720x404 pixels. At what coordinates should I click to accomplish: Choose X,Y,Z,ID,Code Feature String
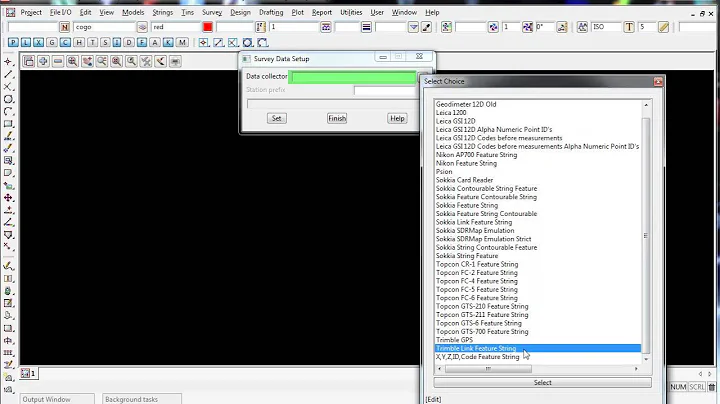478,357
